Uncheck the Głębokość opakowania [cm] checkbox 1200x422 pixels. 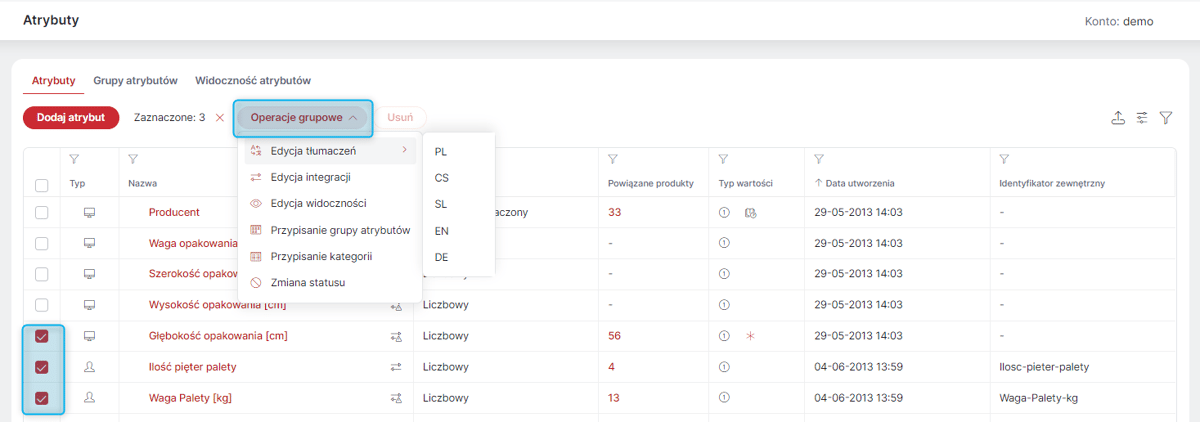tap(41, 336)
